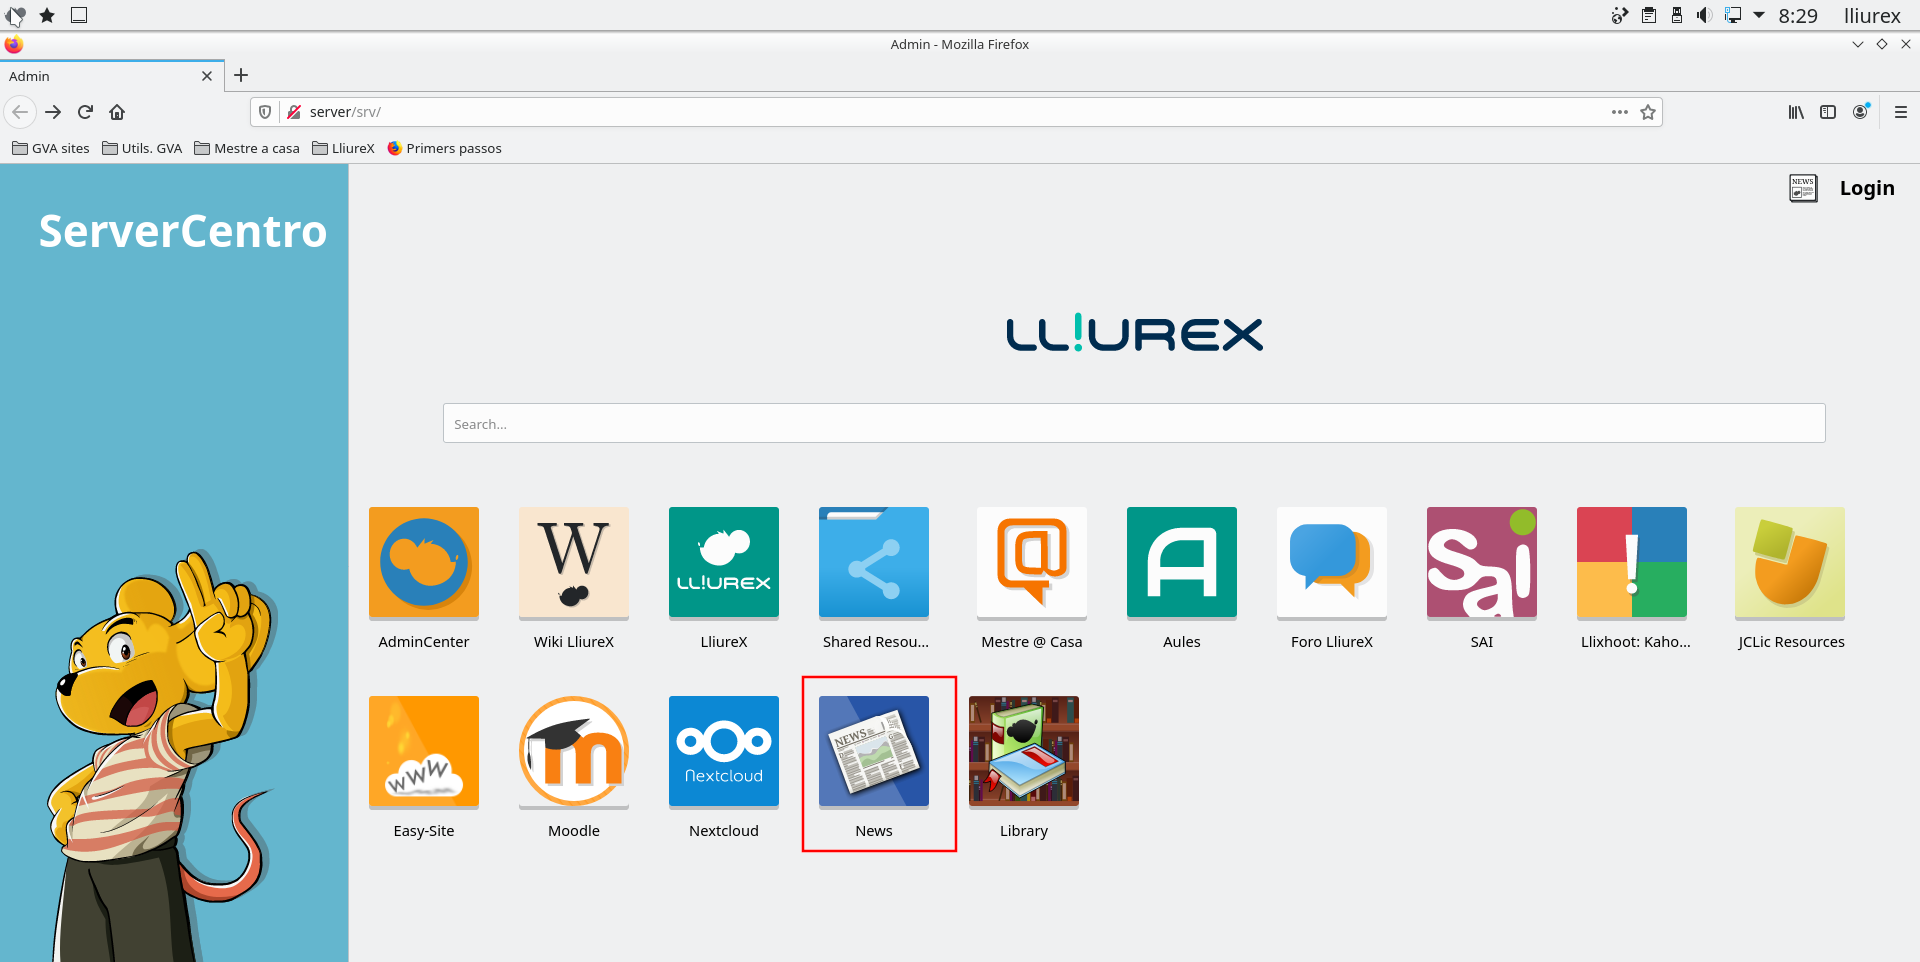This screenshot has width=1920, height=962.
Task: Open the Wiki LliureX icon
Action: point(573,562)
